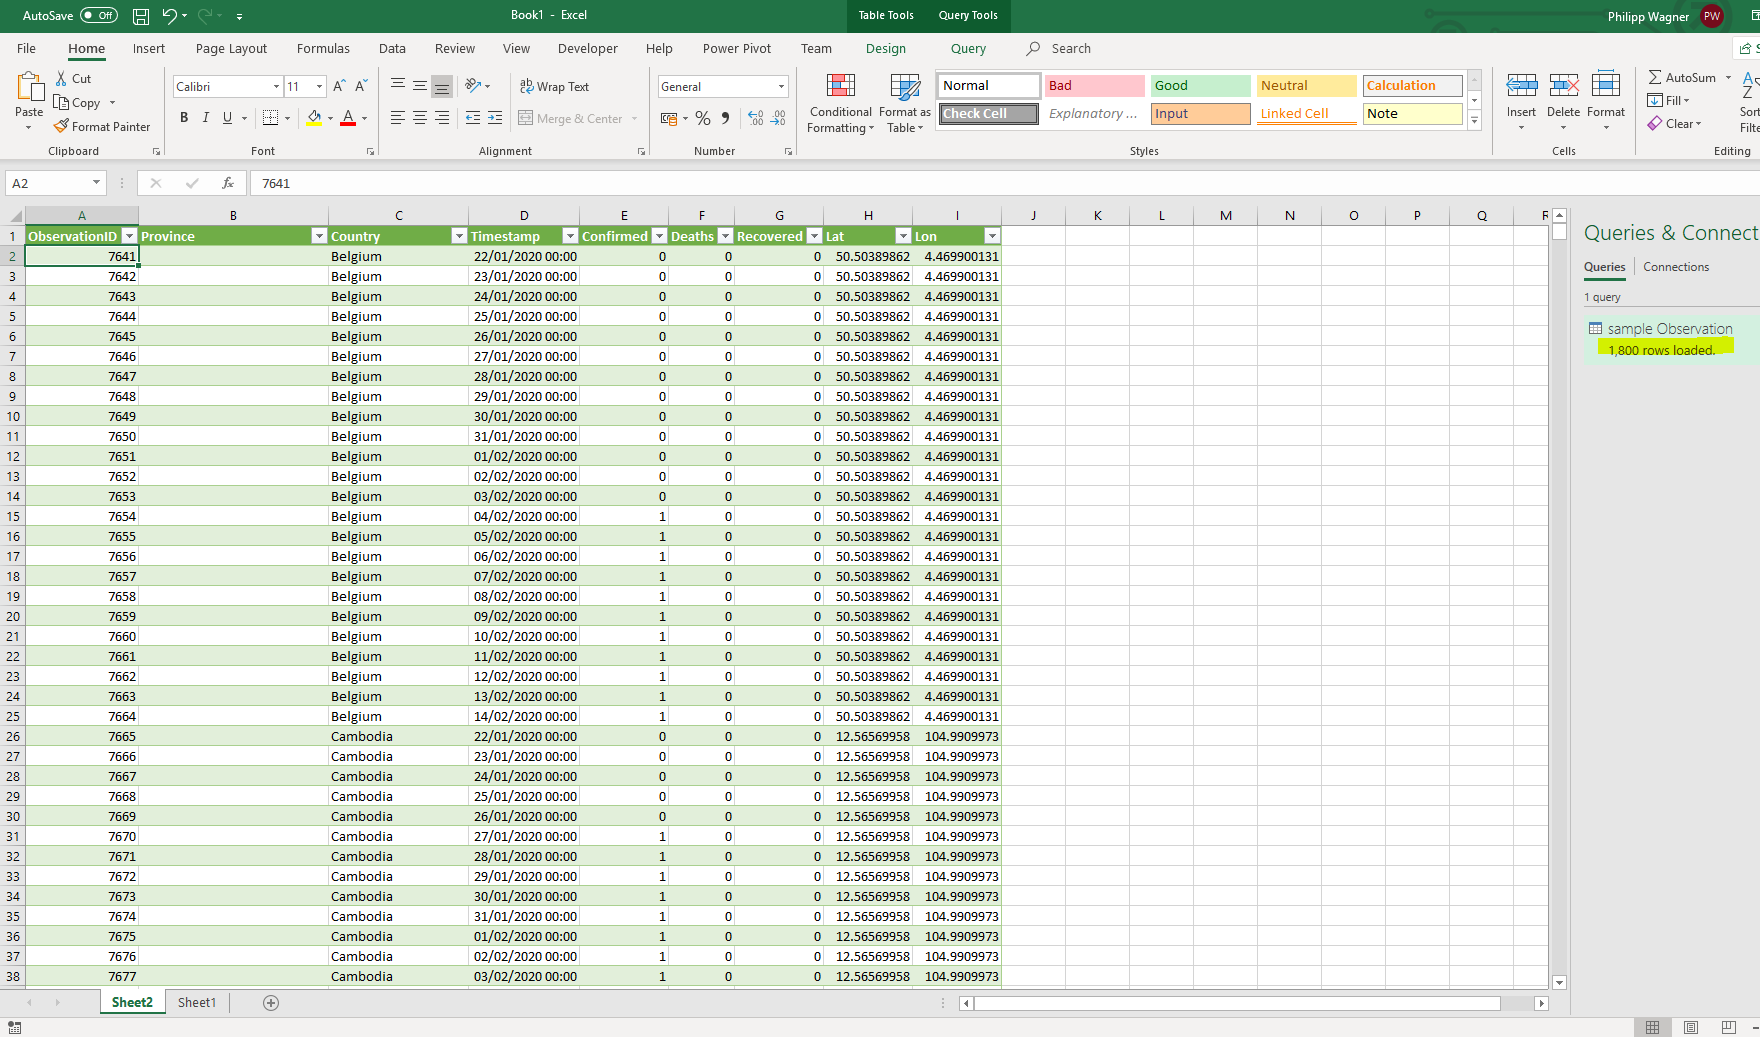Switch to Page Layout view icon
This screenshot has height=1037, width=1760.
(1691, 1027)
